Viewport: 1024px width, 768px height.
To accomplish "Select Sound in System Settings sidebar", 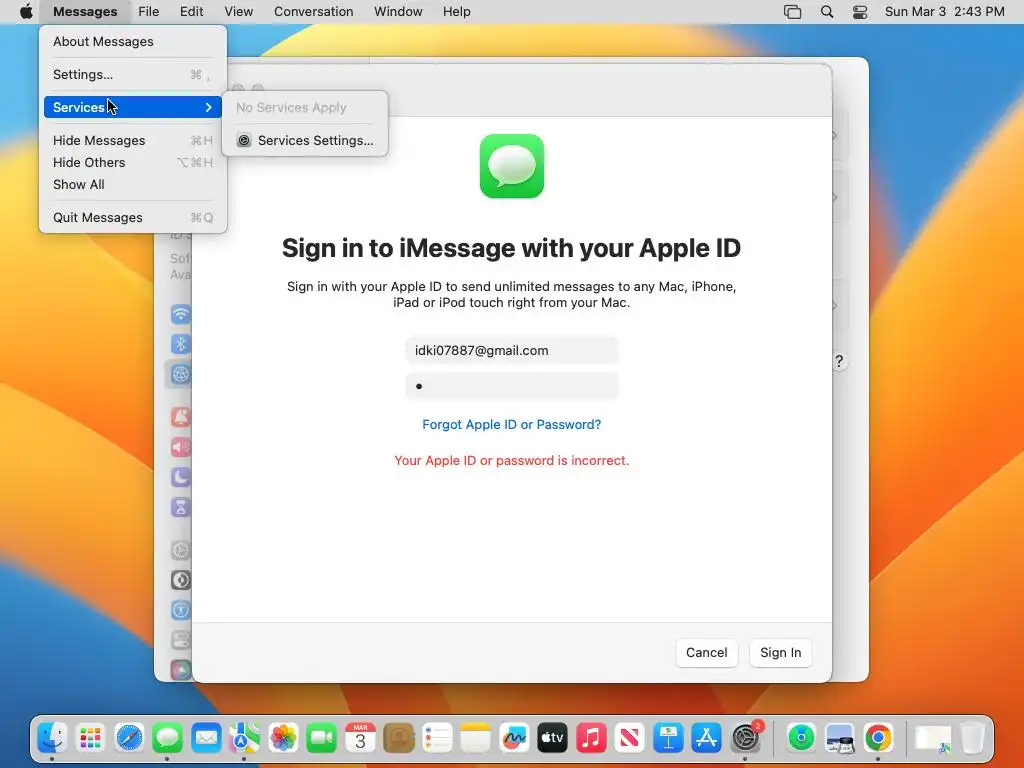I will pos(181,447).
